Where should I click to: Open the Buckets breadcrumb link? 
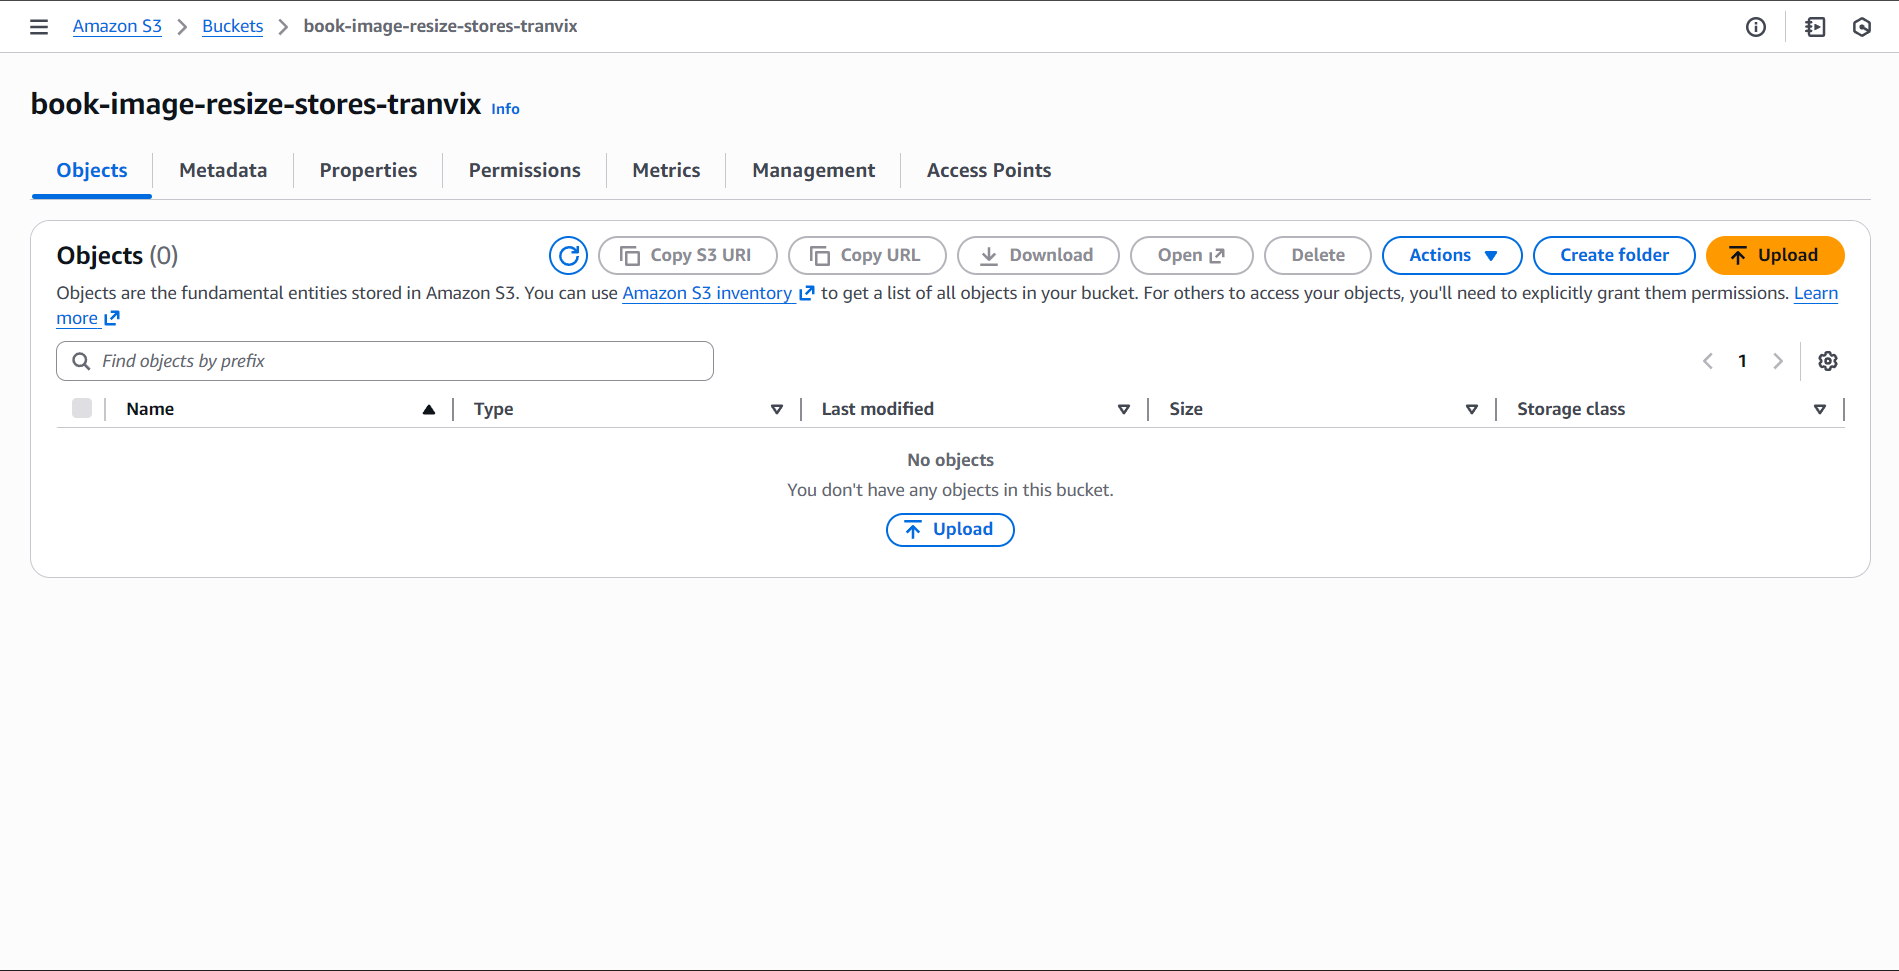click(x=233, y=26)
